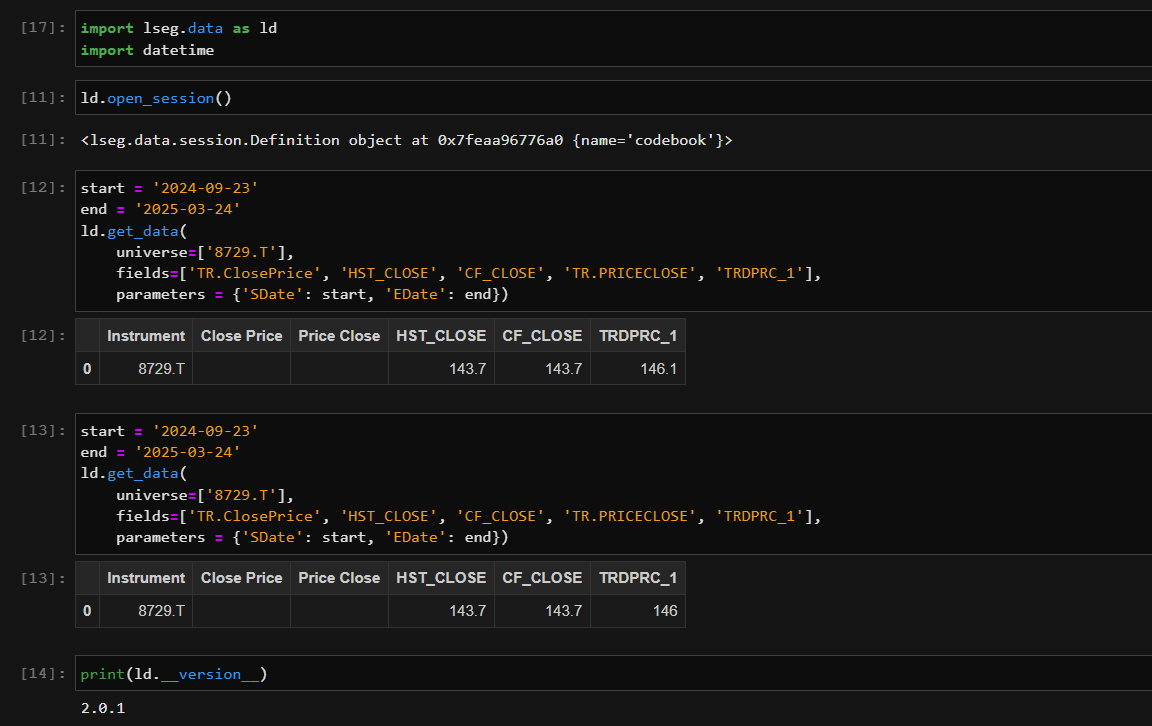Select the Price Close column header
Screen dimensions: 1152x726
[338, 335]
